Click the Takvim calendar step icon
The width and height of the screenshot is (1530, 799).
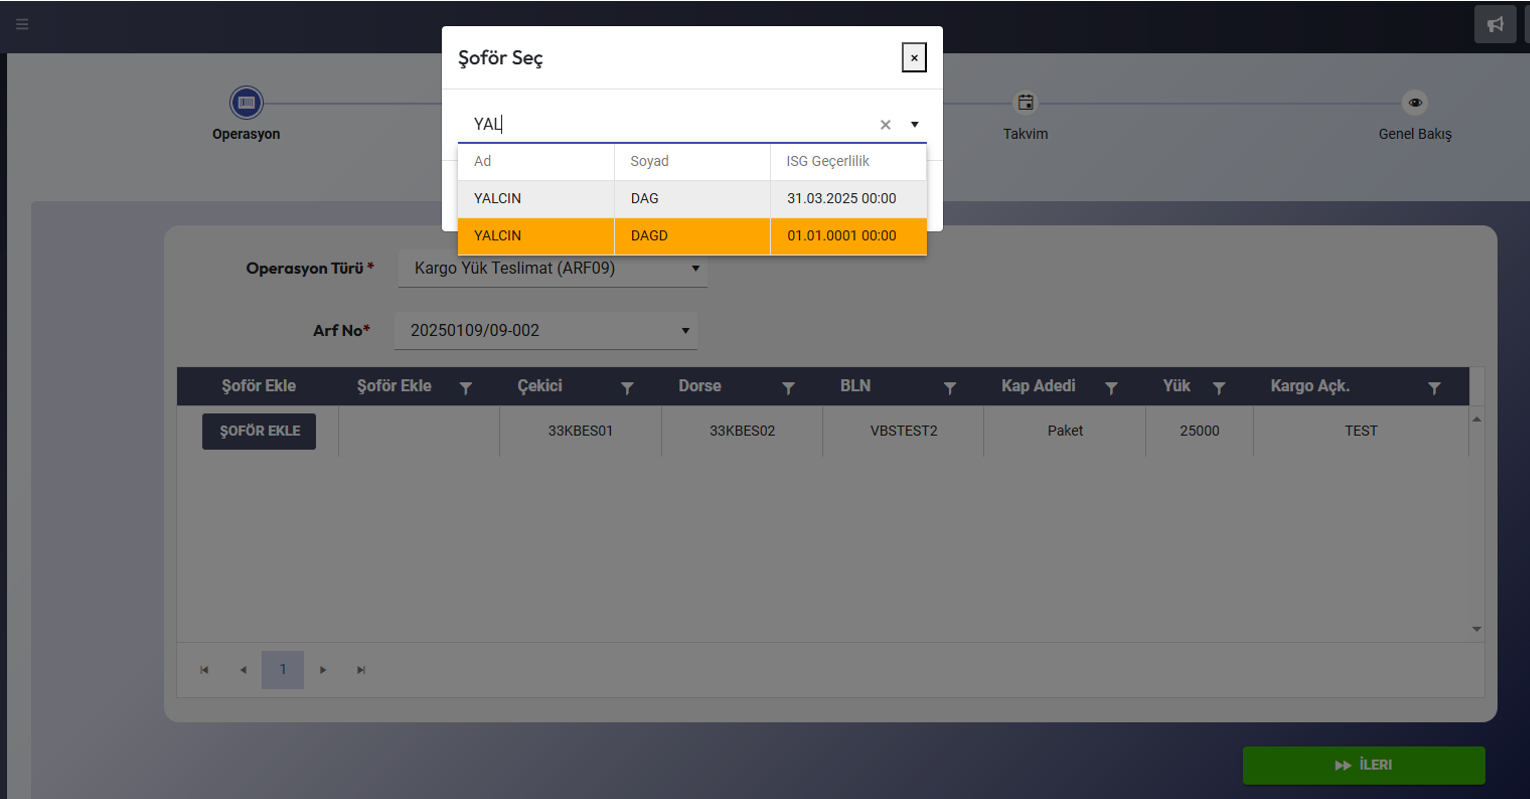[x=1025, y=102]
